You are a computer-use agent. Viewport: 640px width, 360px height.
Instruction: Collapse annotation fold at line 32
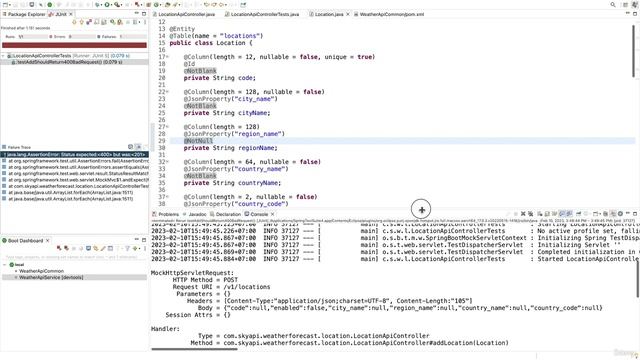tap(167, 162)
